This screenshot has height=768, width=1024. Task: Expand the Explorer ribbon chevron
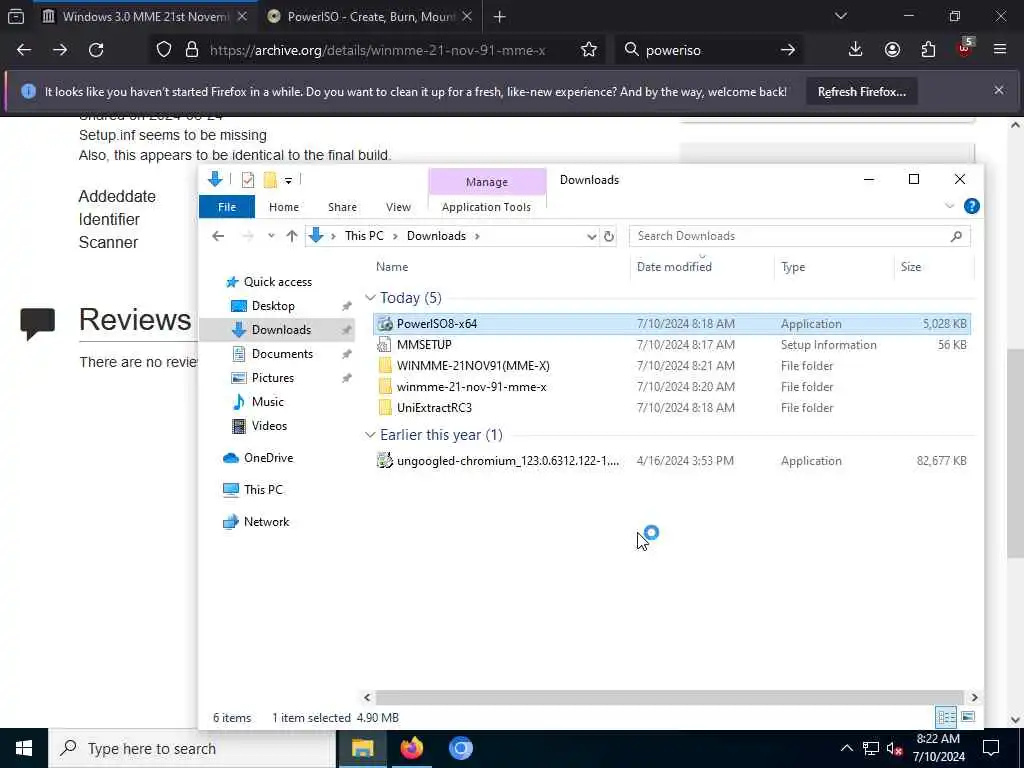tap(949, 206)
